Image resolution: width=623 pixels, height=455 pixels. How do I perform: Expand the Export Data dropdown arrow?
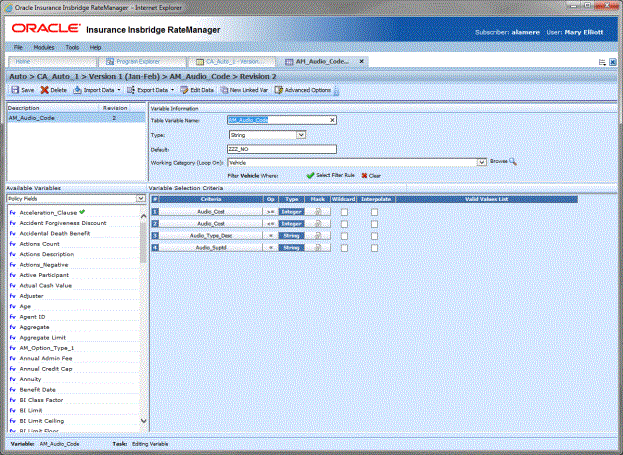pyautogui.click(x=172, y=90)
